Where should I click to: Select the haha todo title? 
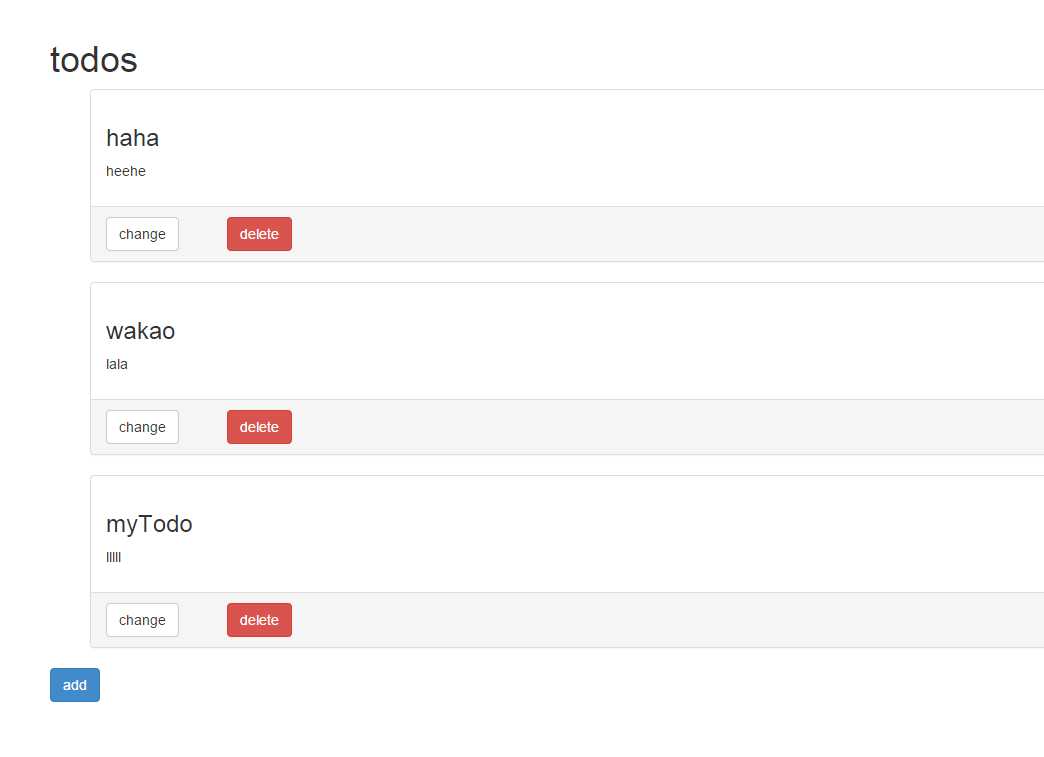(132, 138)
